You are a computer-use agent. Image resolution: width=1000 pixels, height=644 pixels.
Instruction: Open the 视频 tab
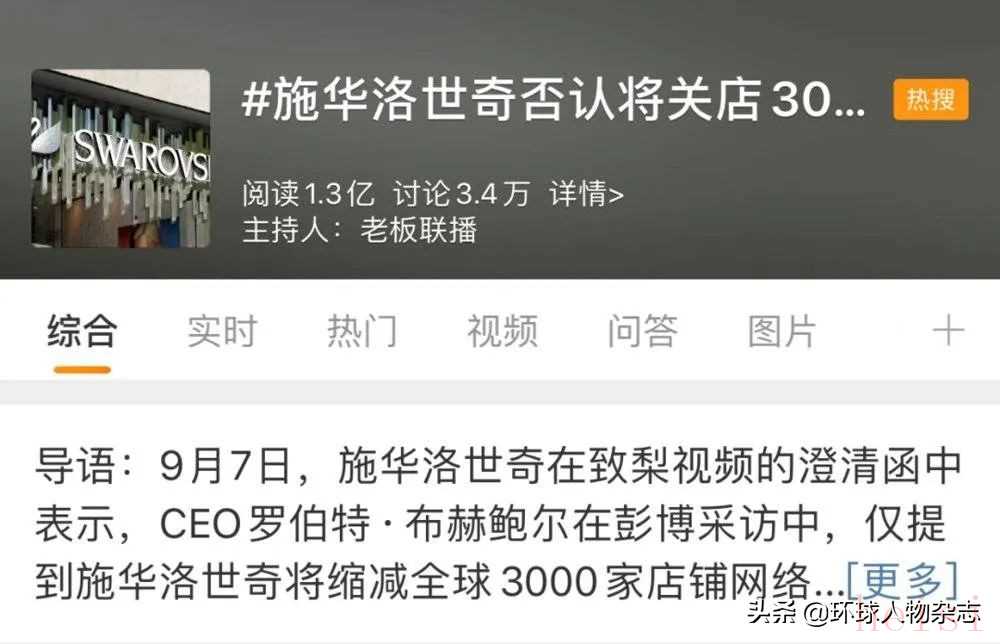click(x=503, y=331)
